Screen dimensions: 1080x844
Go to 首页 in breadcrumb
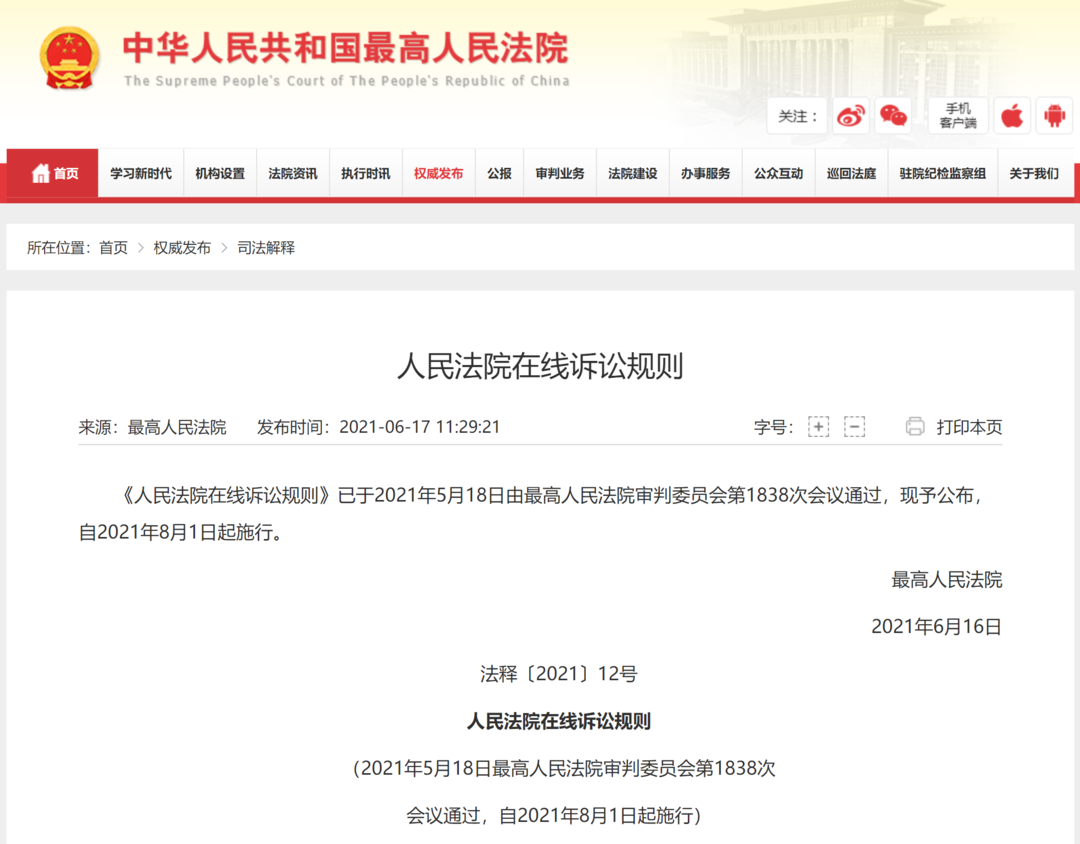click(x=114, y=248)
